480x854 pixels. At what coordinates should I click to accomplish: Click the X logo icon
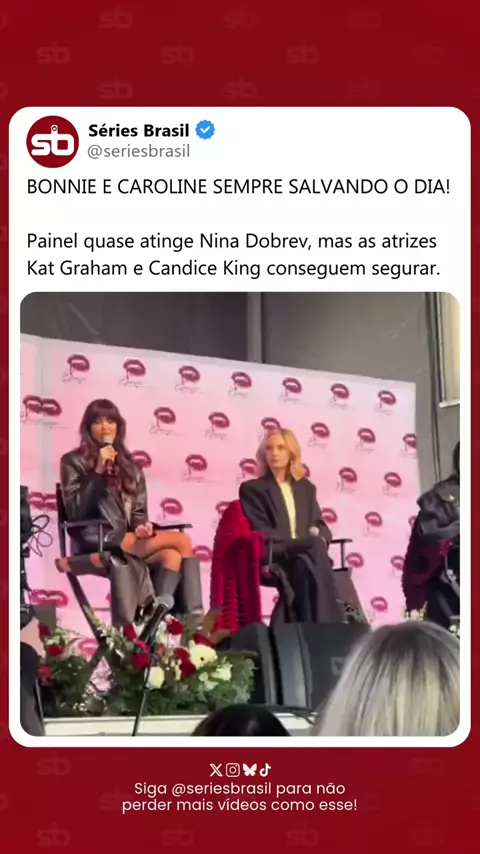pyautogui.click(x=216, y=770)
